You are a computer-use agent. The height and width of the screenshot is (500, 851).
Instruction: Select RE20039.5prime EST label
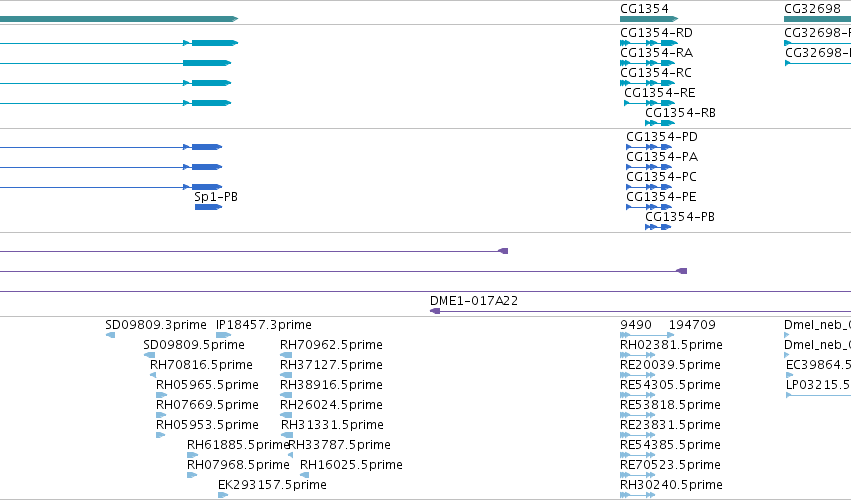click(x=670, y=365)
